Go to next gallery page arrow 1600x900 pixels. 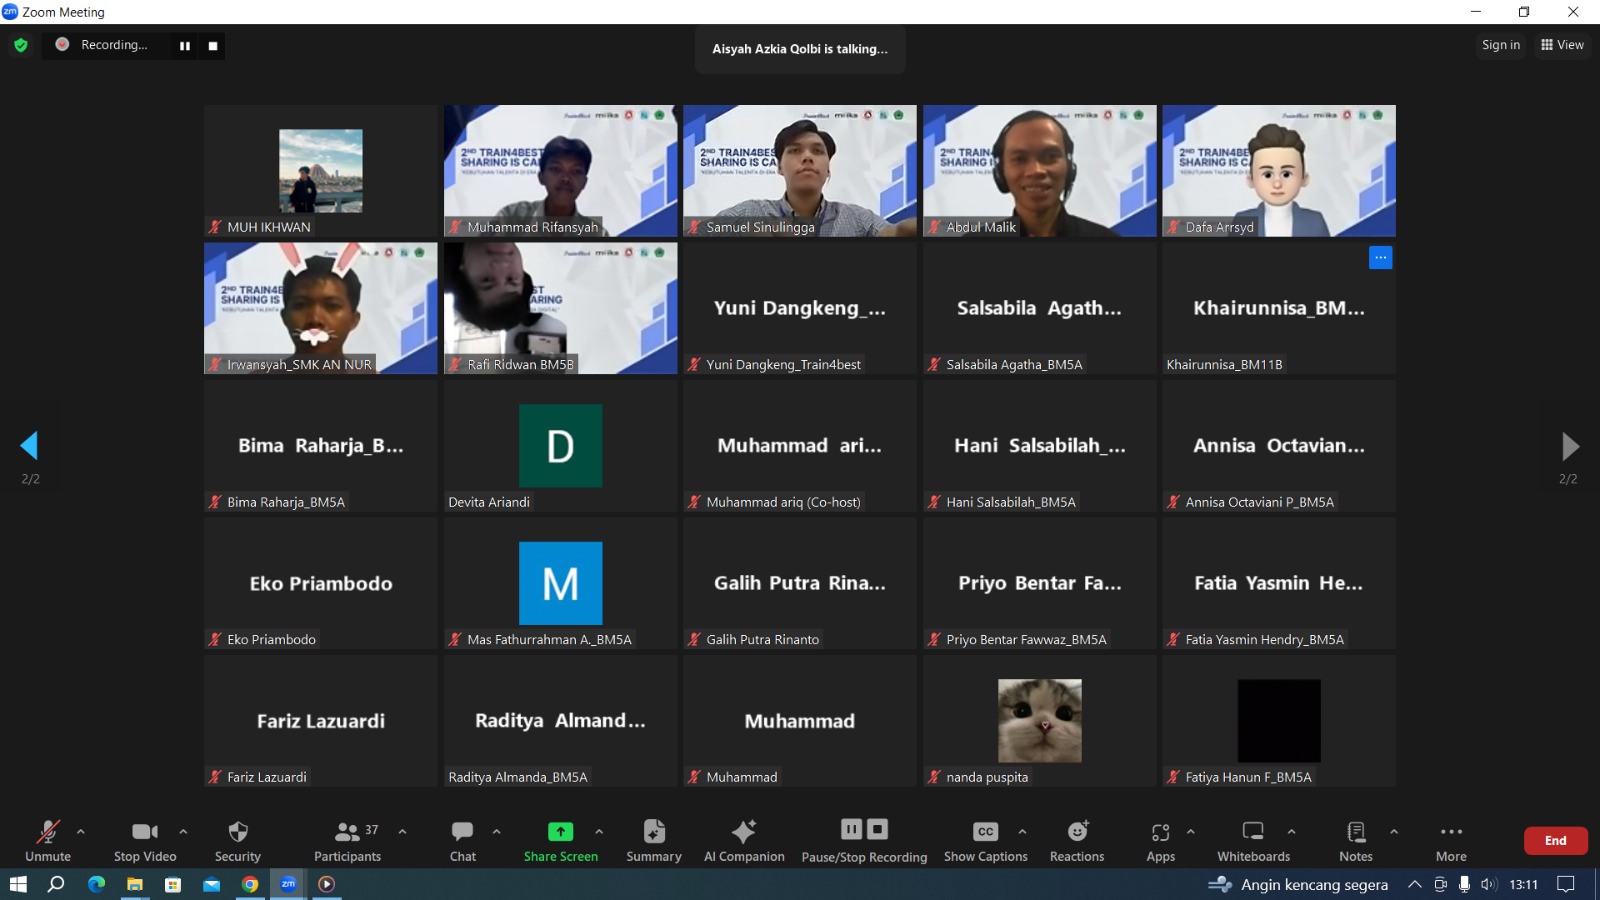[x=1569, y=446]
